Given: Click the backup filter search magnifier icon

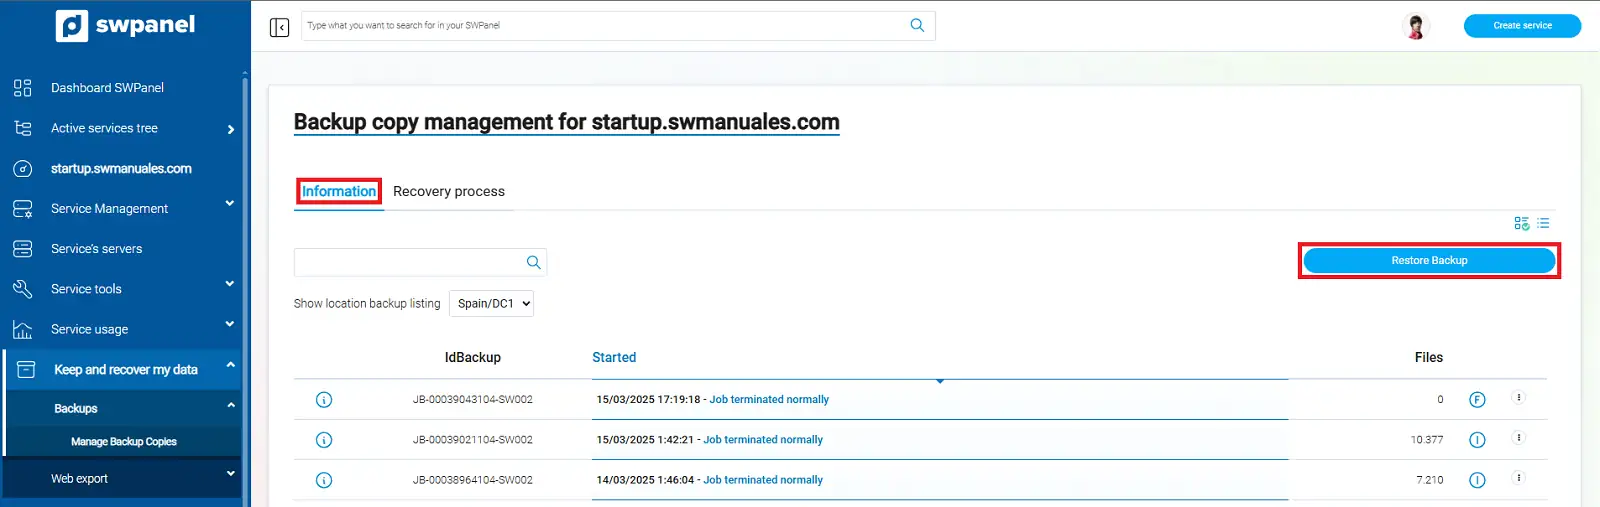Looking at the screenshot, I should 533,263.
